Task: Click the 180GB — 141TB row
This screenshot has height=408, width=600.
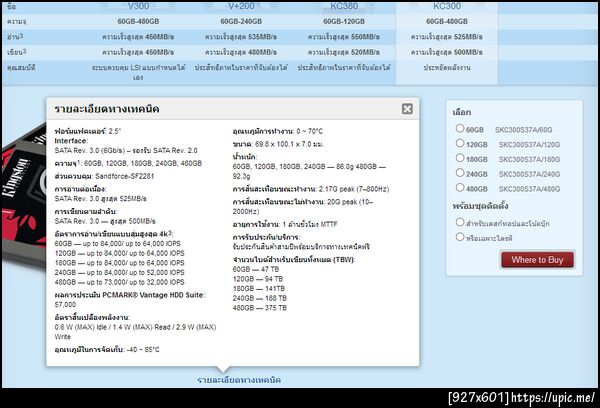Action: 259,289
